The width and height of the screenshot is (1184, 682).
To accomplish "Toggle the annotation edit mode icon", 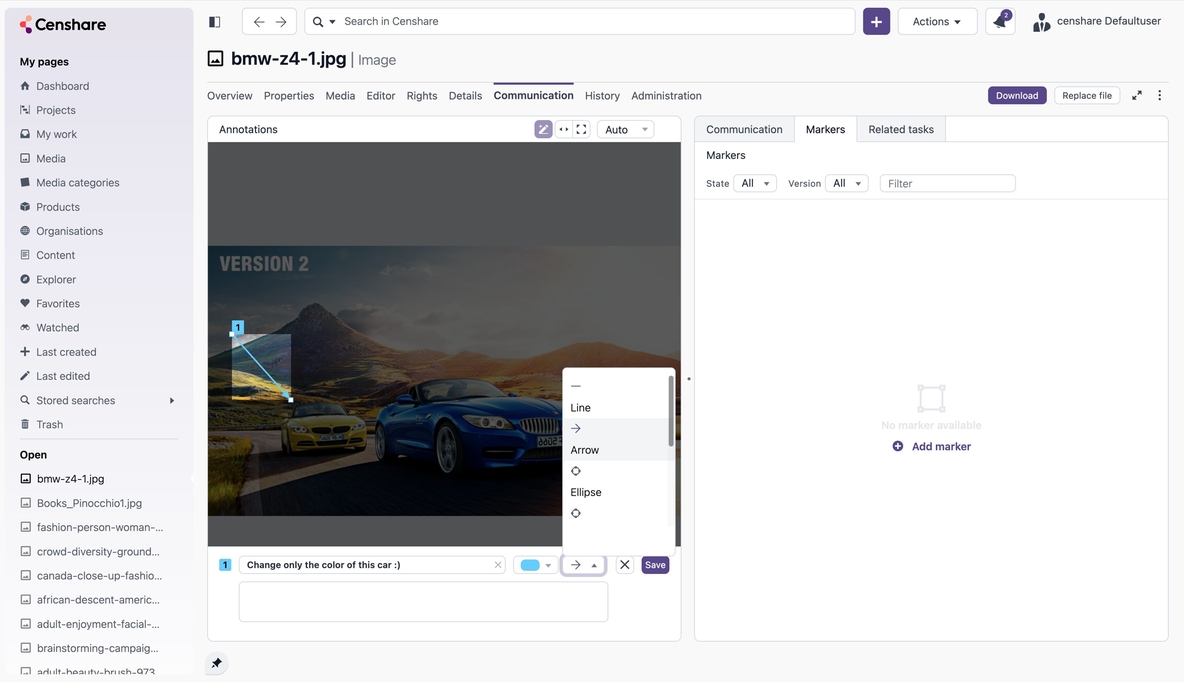I will pyautogui.click(x=543, y=129).
